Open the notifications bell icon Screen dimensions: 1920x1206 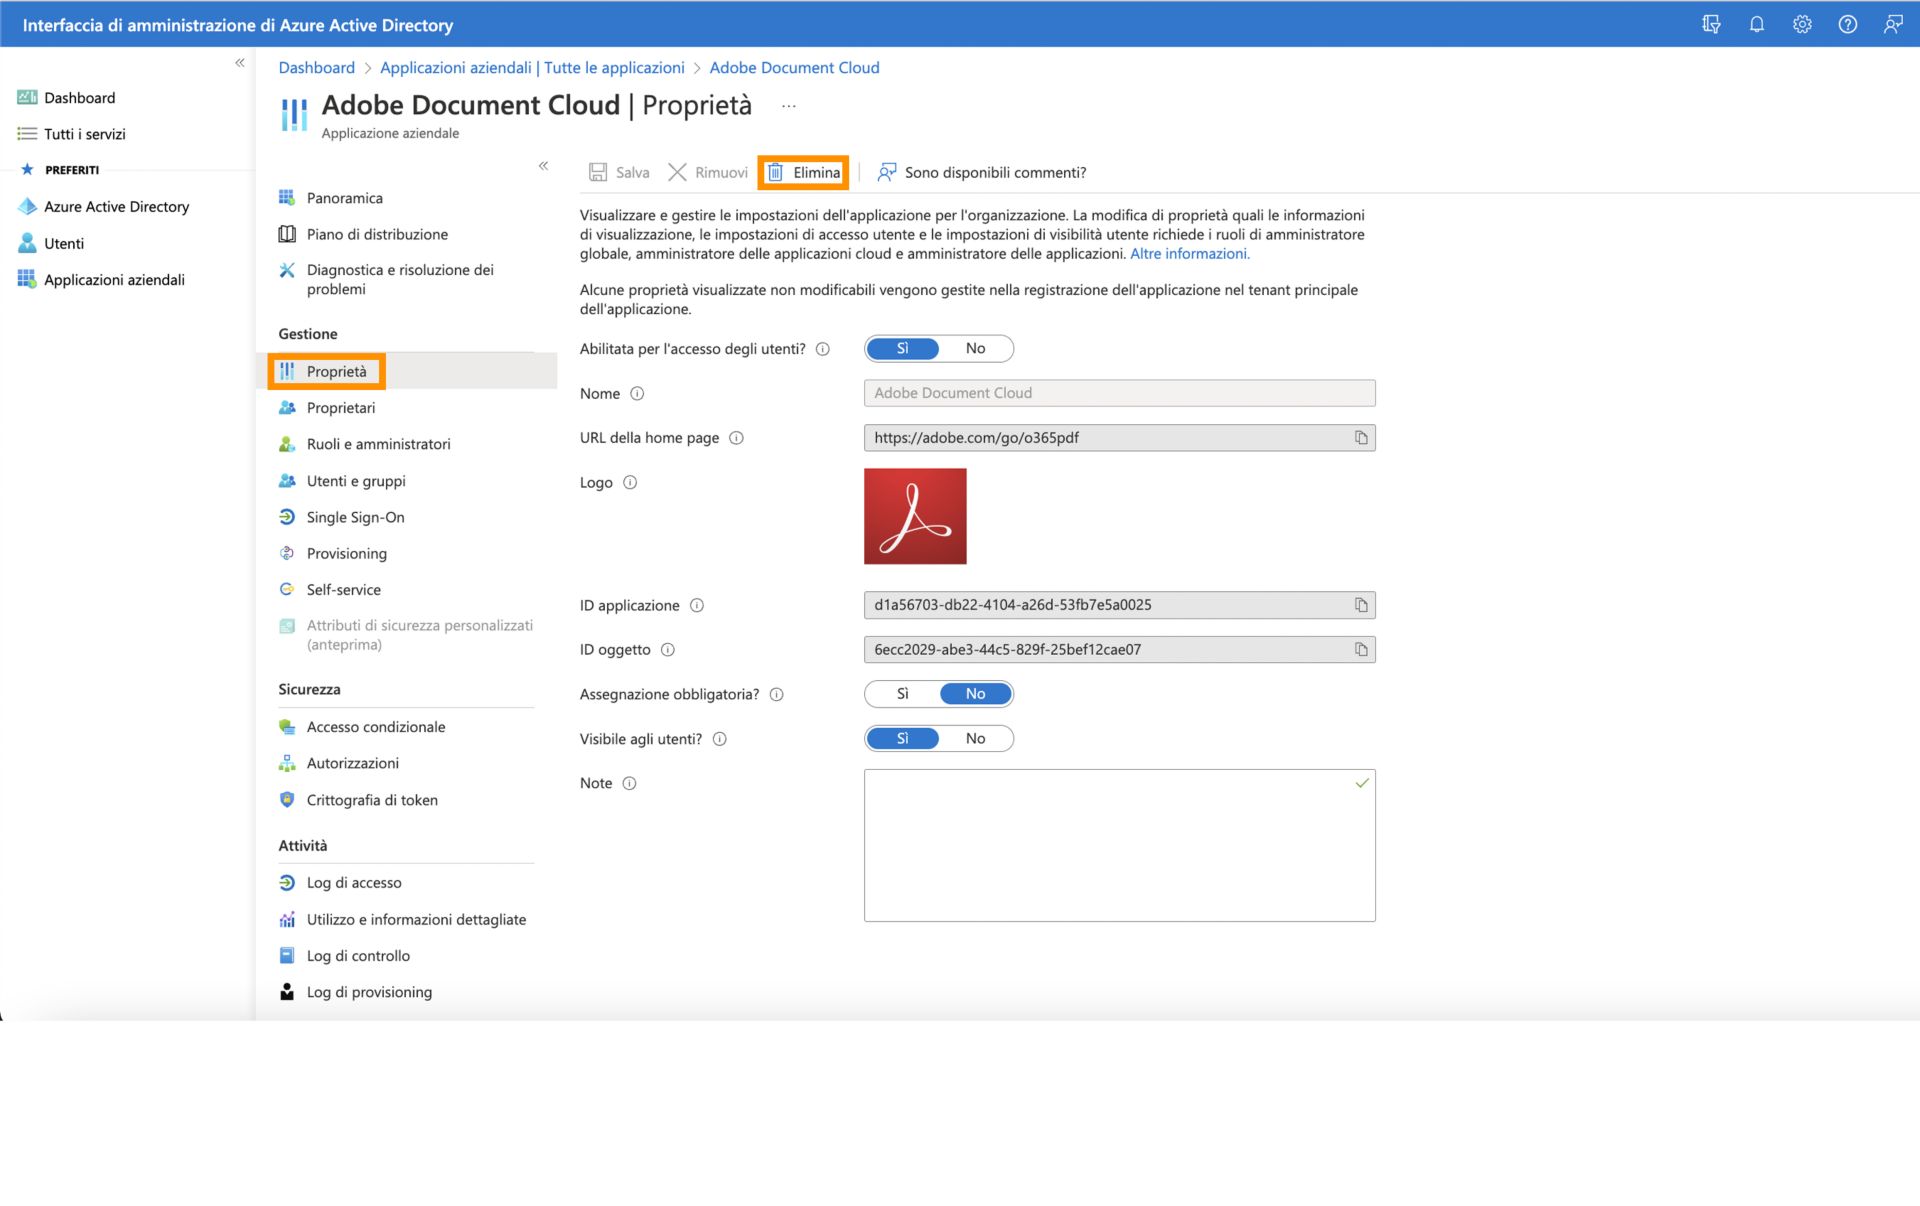(1756, 25)
